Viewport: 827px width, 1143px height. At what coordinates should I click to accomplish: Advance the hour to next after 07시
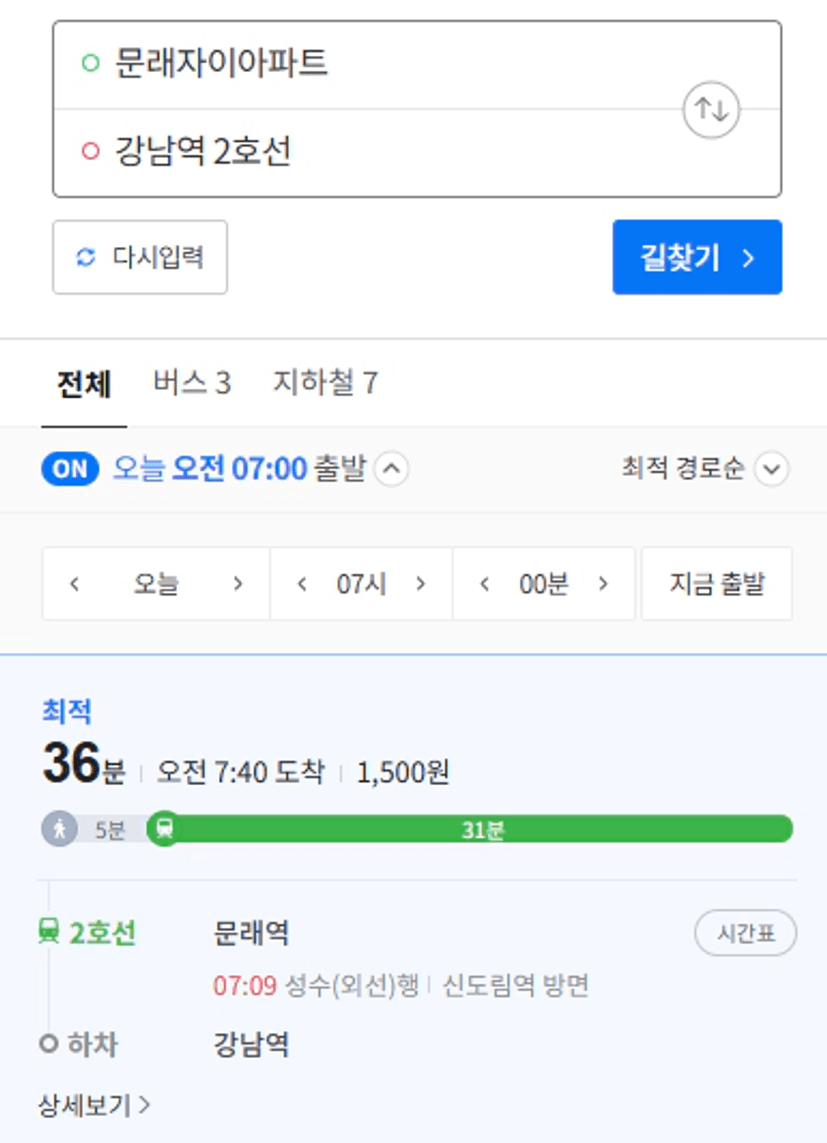(420, 584)
